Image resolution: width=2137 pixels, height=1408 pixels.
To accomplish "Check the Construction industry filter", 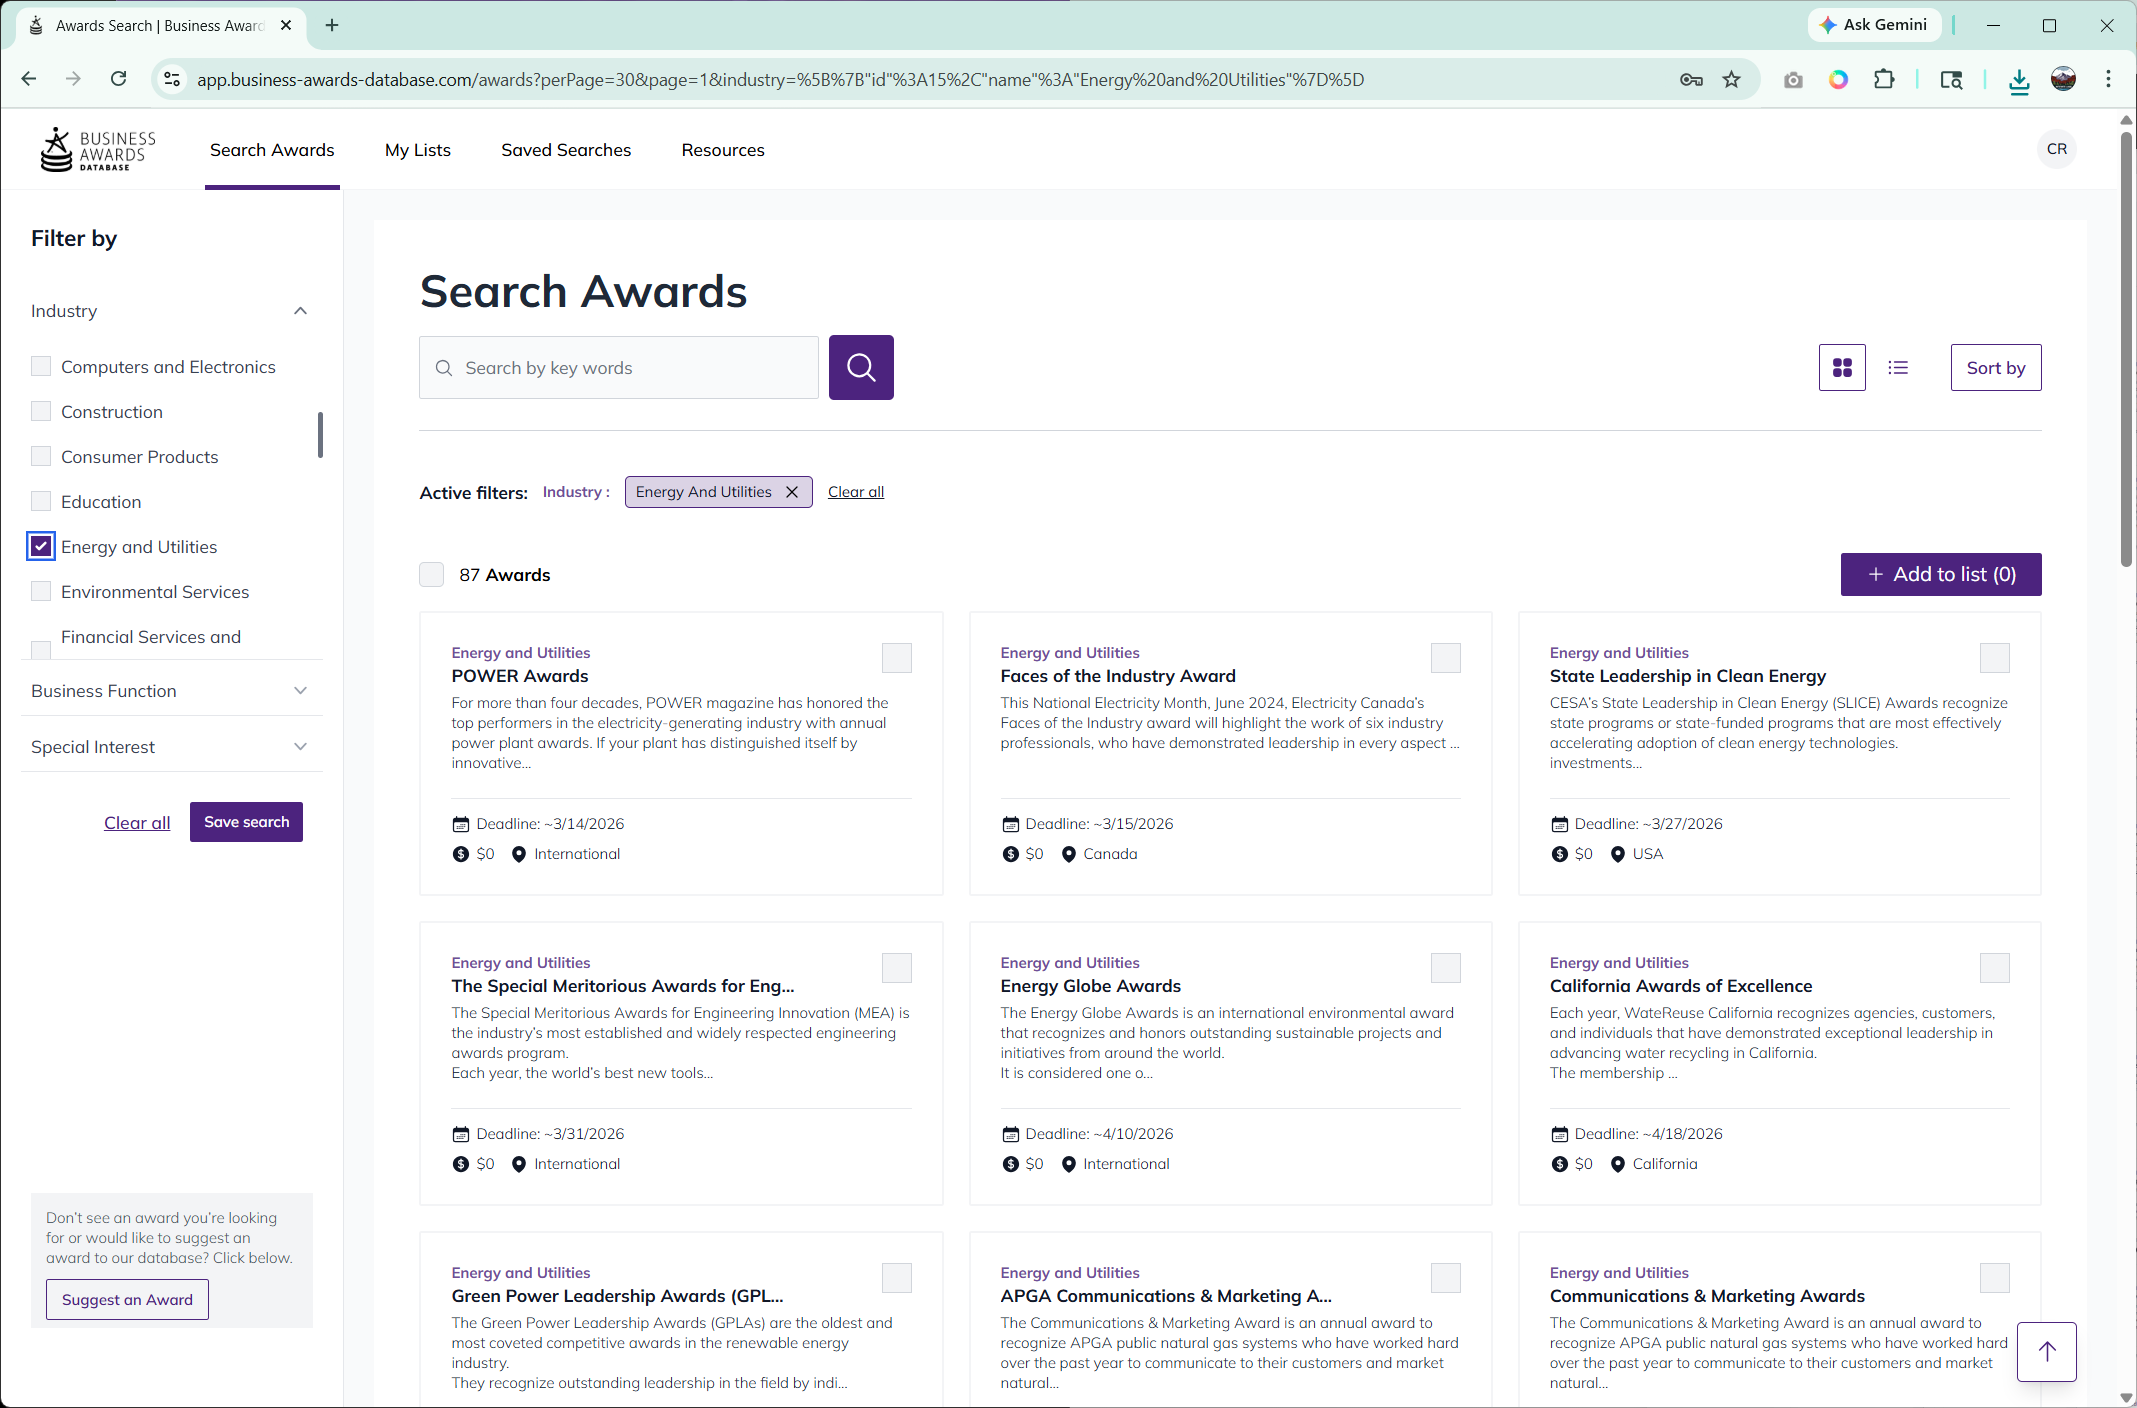I will point(41,411).
